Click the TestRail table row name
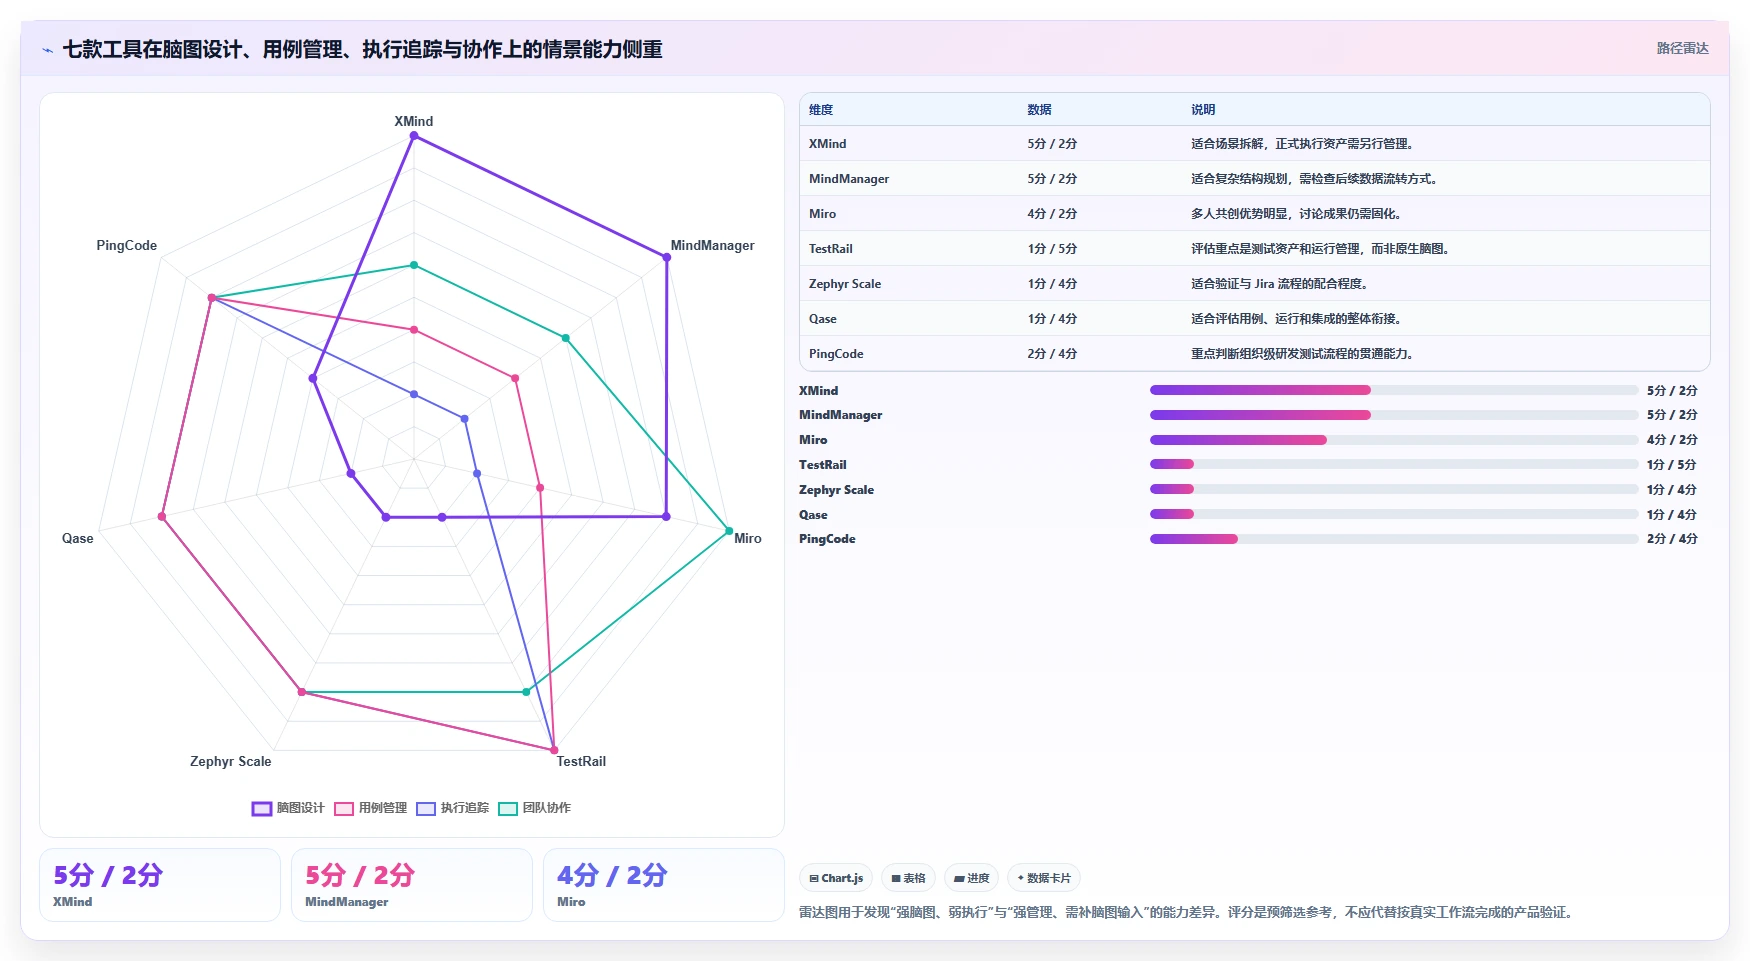This screenshot has height=961, width=1750. [x=831, y=249]
